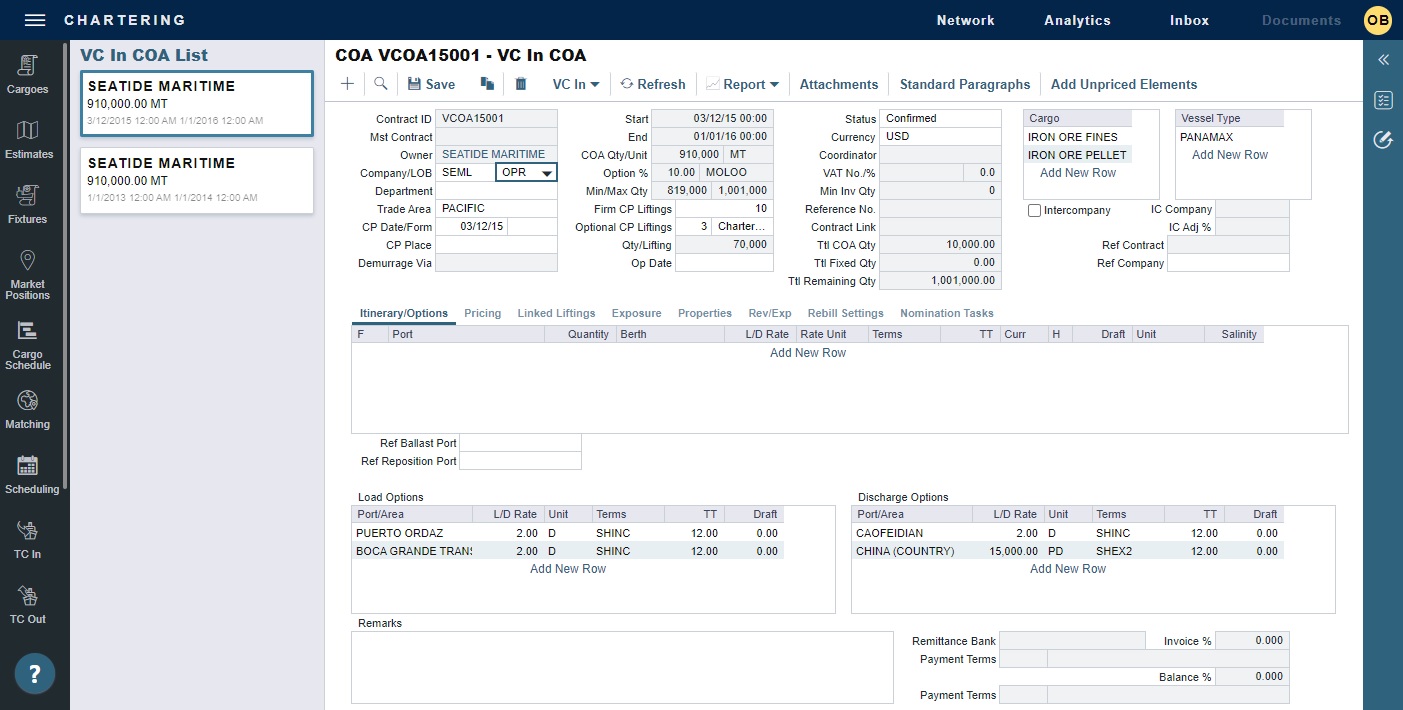Collapse the right side panel chevron
Screen dimensions: 1403x710
pyautogui.click(x=1383, y=60)
